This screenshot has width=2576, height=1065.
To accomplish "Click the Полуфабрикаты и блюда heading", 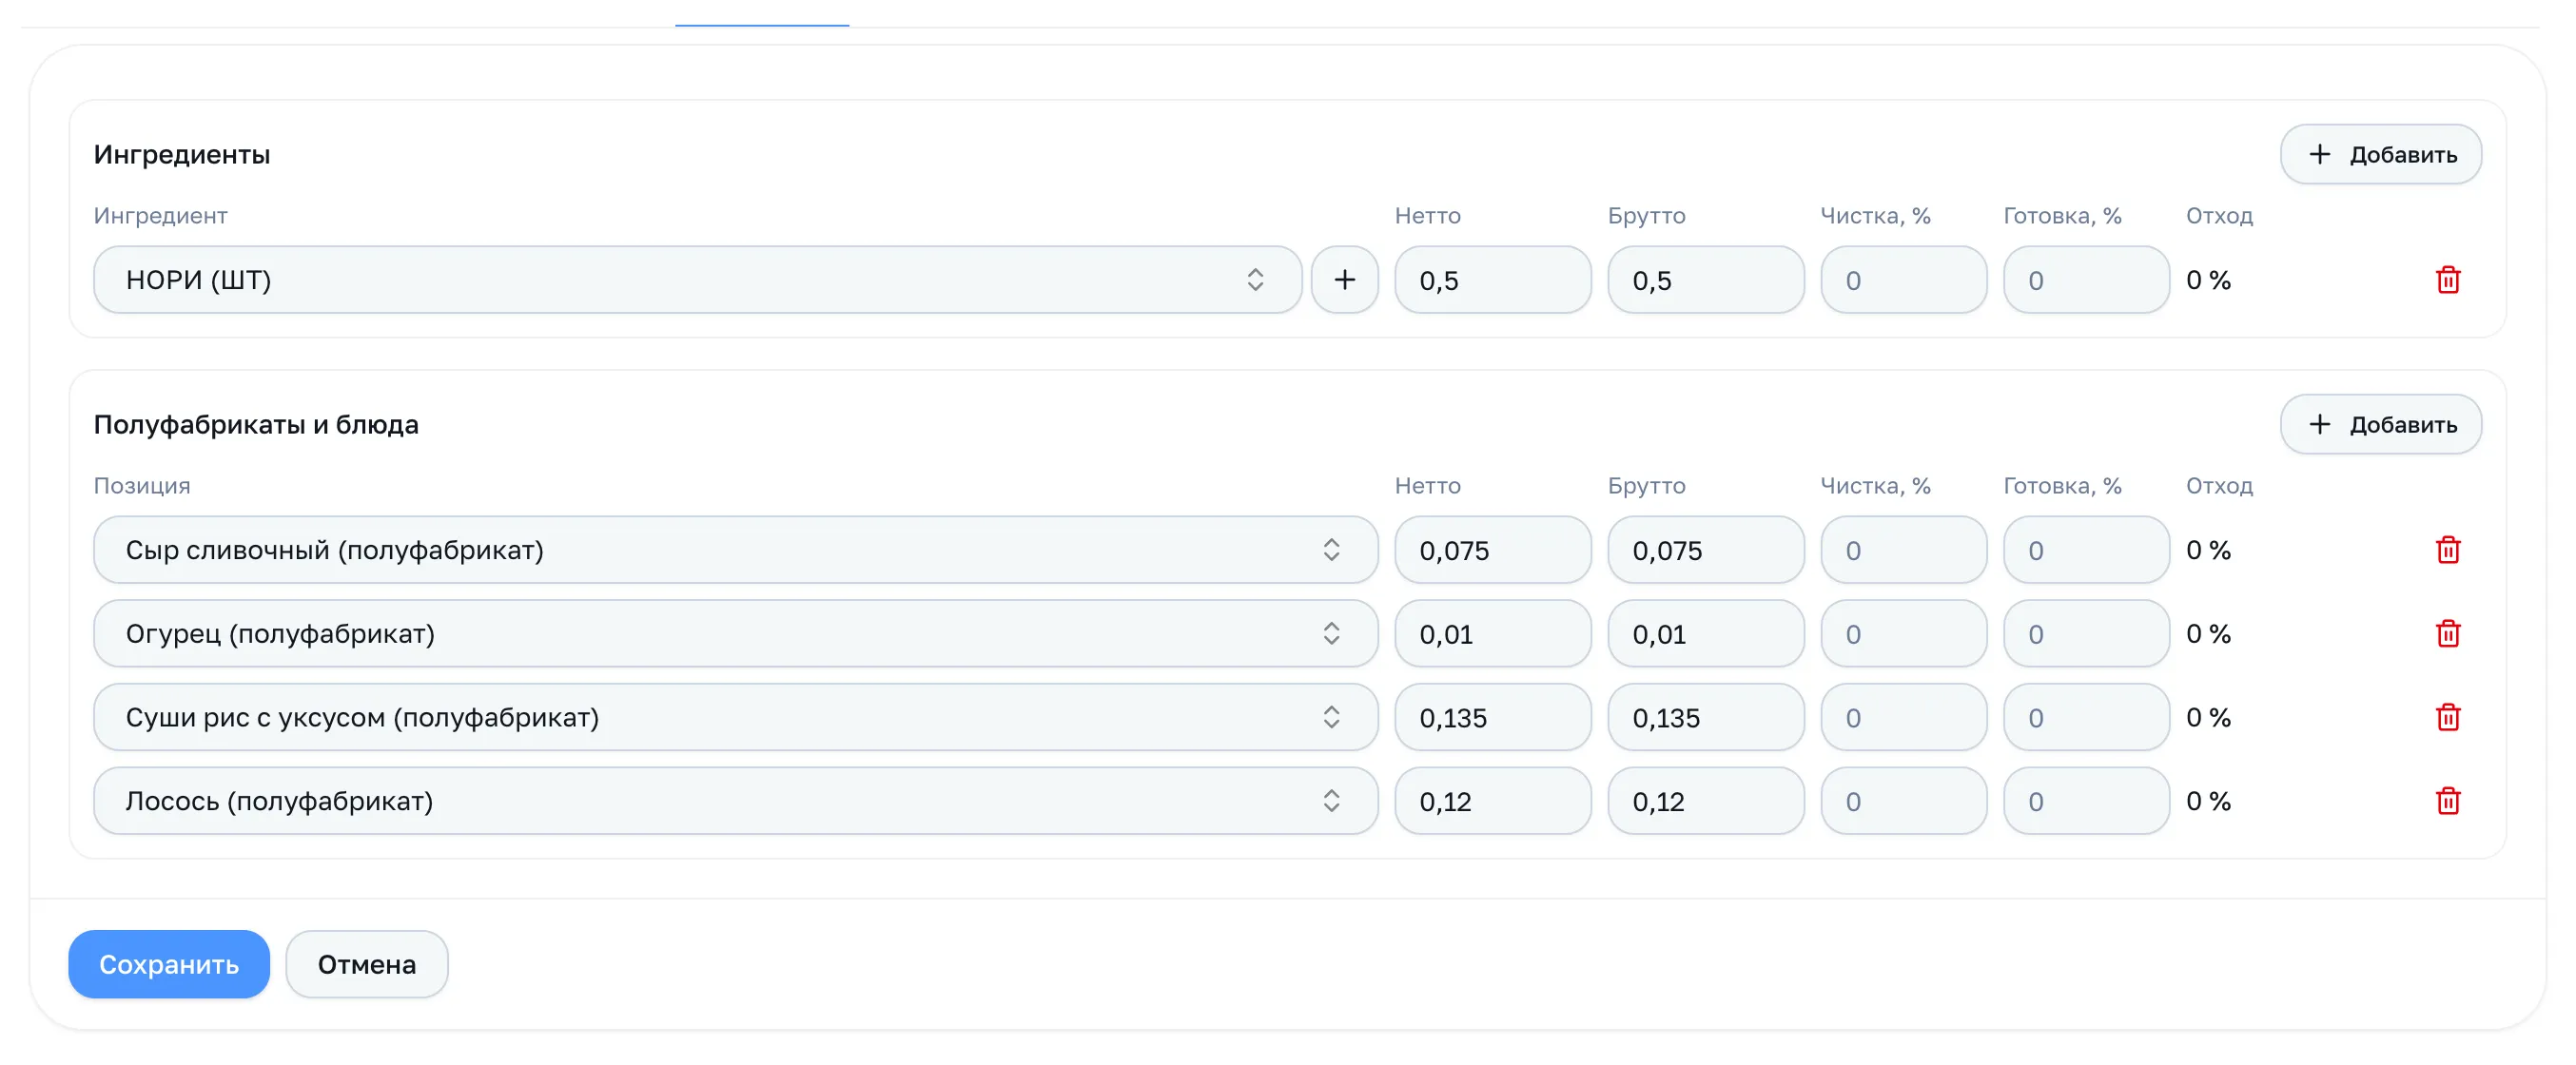I will pos(256,425).
